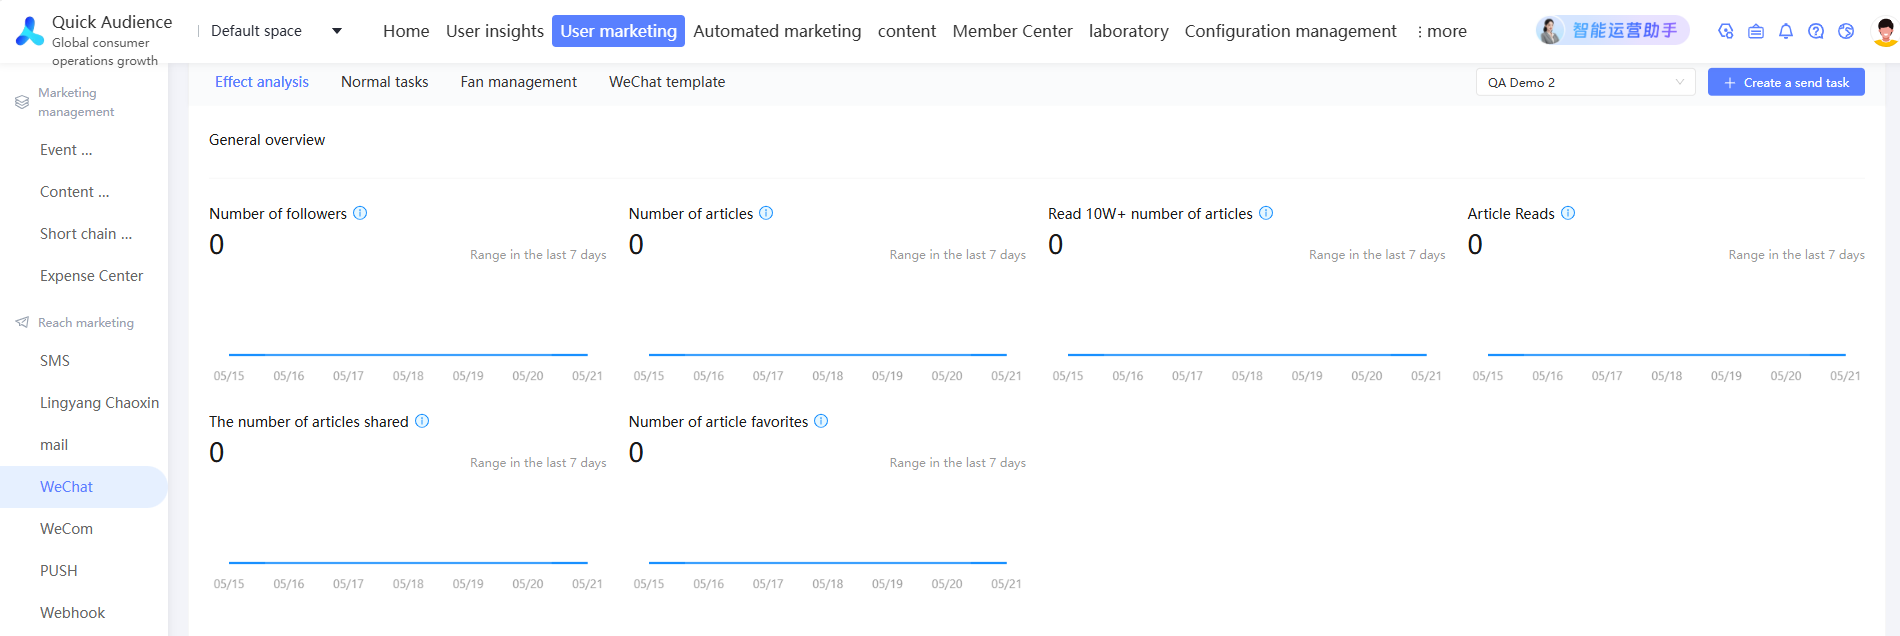Image resolution: width=1900 pixels, height=636 pixels.
Task: Collapse the Reach marketing sidebar section
Action: 85,322
